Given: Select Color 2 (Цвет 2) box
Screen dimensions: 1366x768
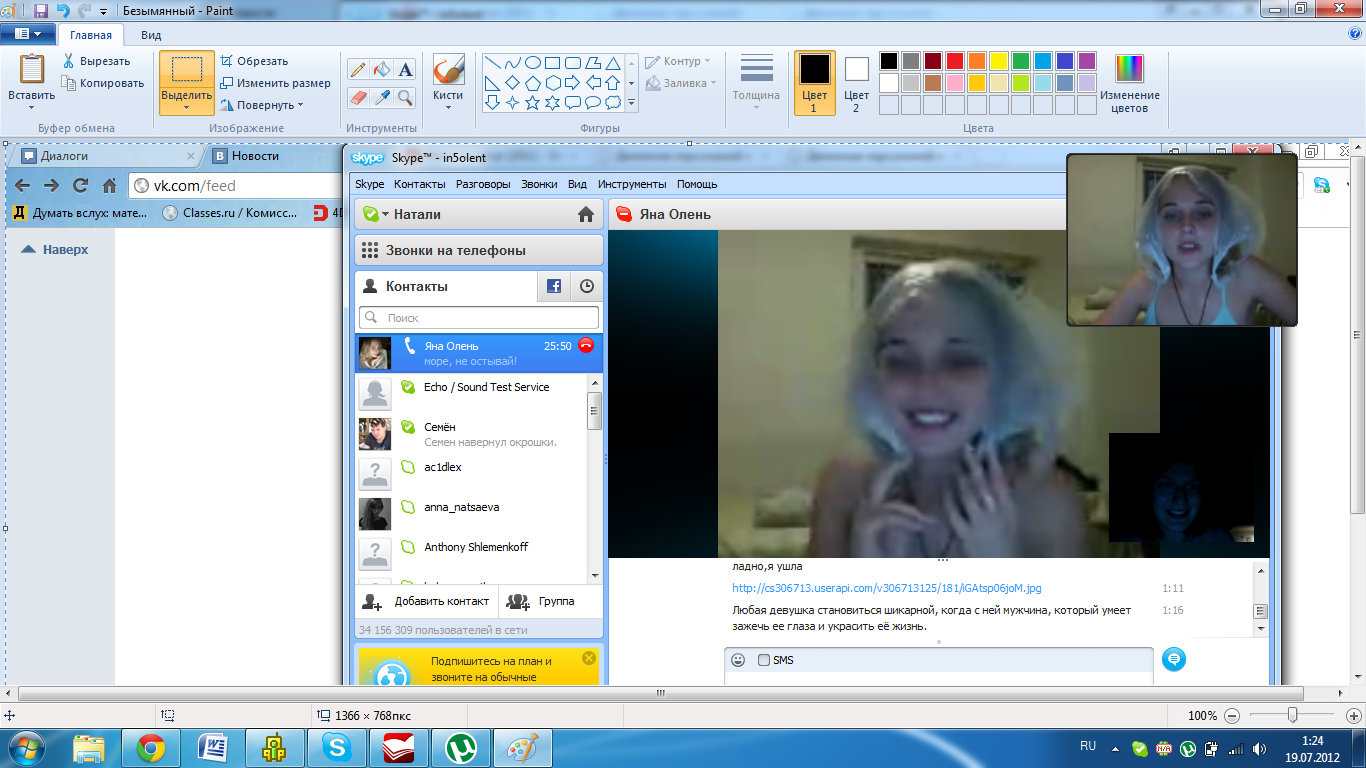Looking at the screenshot, I should 856,83.
